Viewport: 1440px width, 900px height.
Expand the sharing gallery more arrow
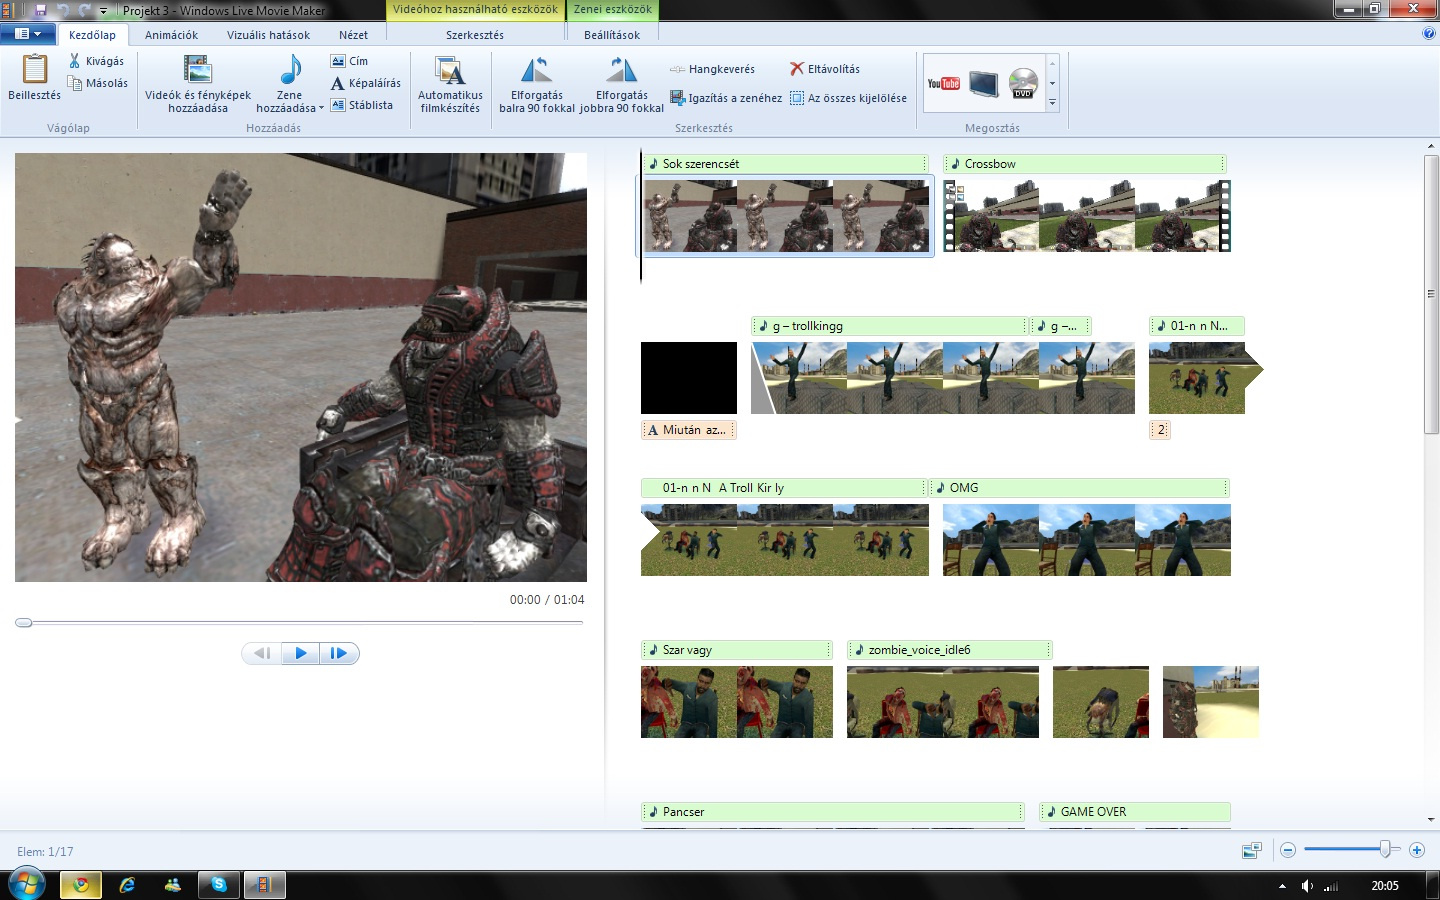[x=1052, y=103]
